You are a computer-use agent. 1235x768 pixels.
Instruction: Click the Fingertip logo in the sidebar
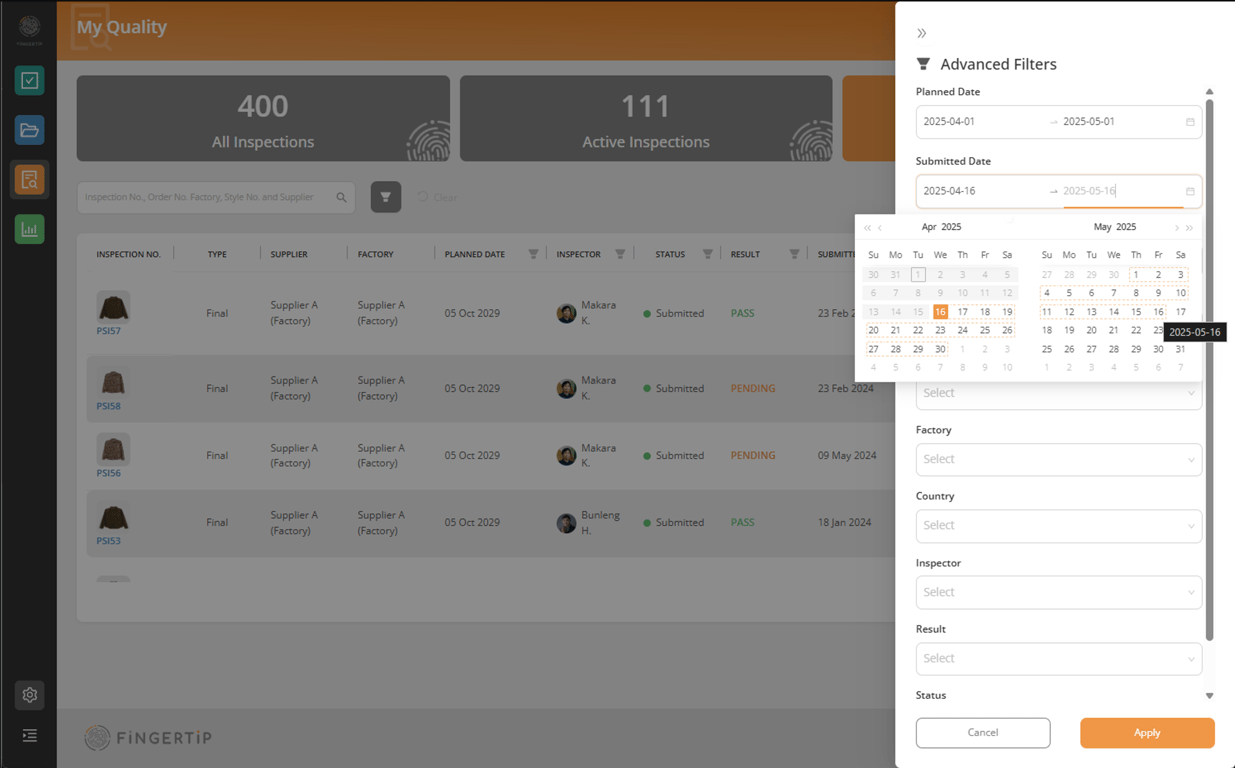[x=29, y=28]
